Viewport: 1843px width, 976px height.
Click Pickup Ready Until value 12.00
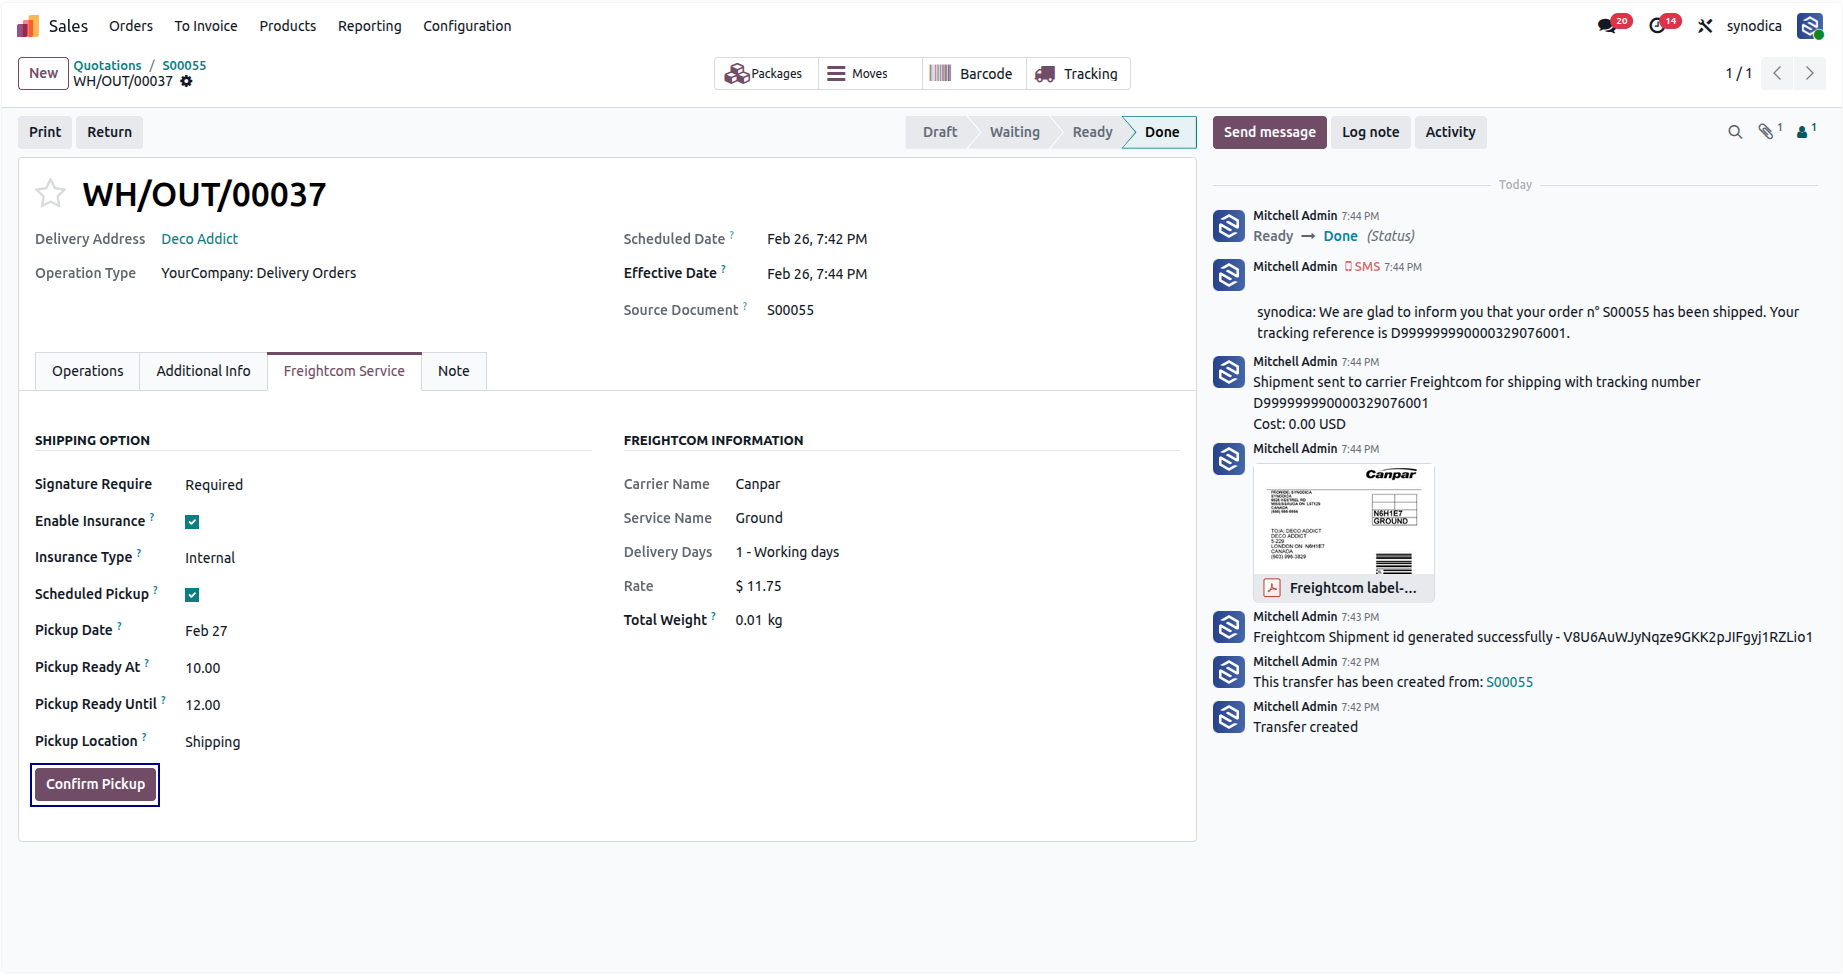203,705
